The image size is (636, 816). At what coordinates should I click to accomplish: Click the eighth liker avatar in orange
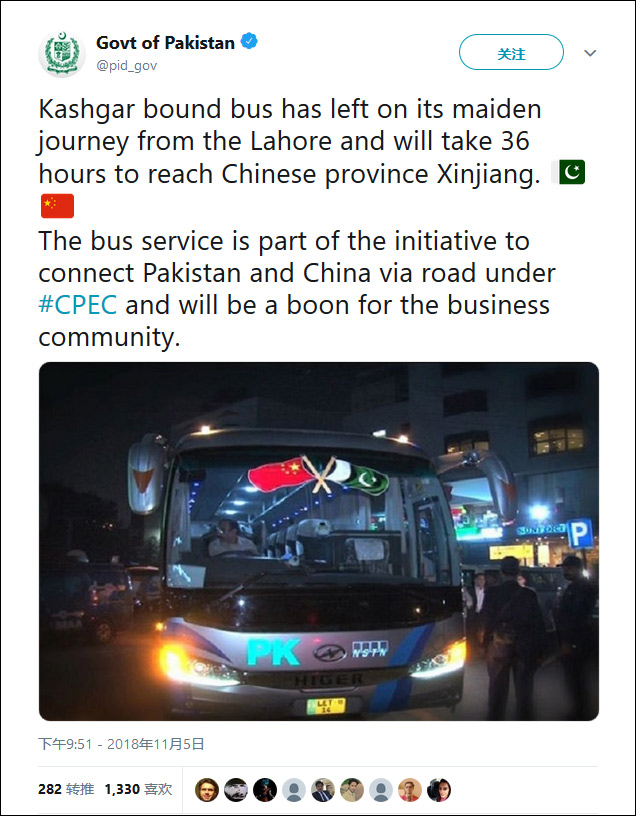click(410, 790)
